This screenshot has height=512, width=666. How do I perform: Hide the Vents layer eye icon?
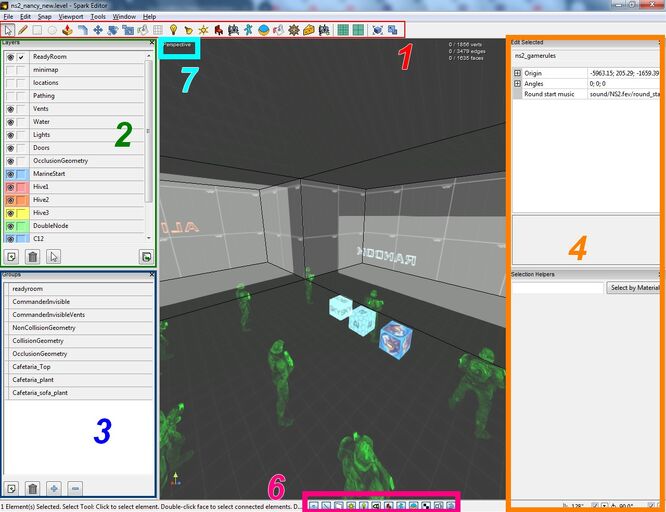tap(10, 109)
